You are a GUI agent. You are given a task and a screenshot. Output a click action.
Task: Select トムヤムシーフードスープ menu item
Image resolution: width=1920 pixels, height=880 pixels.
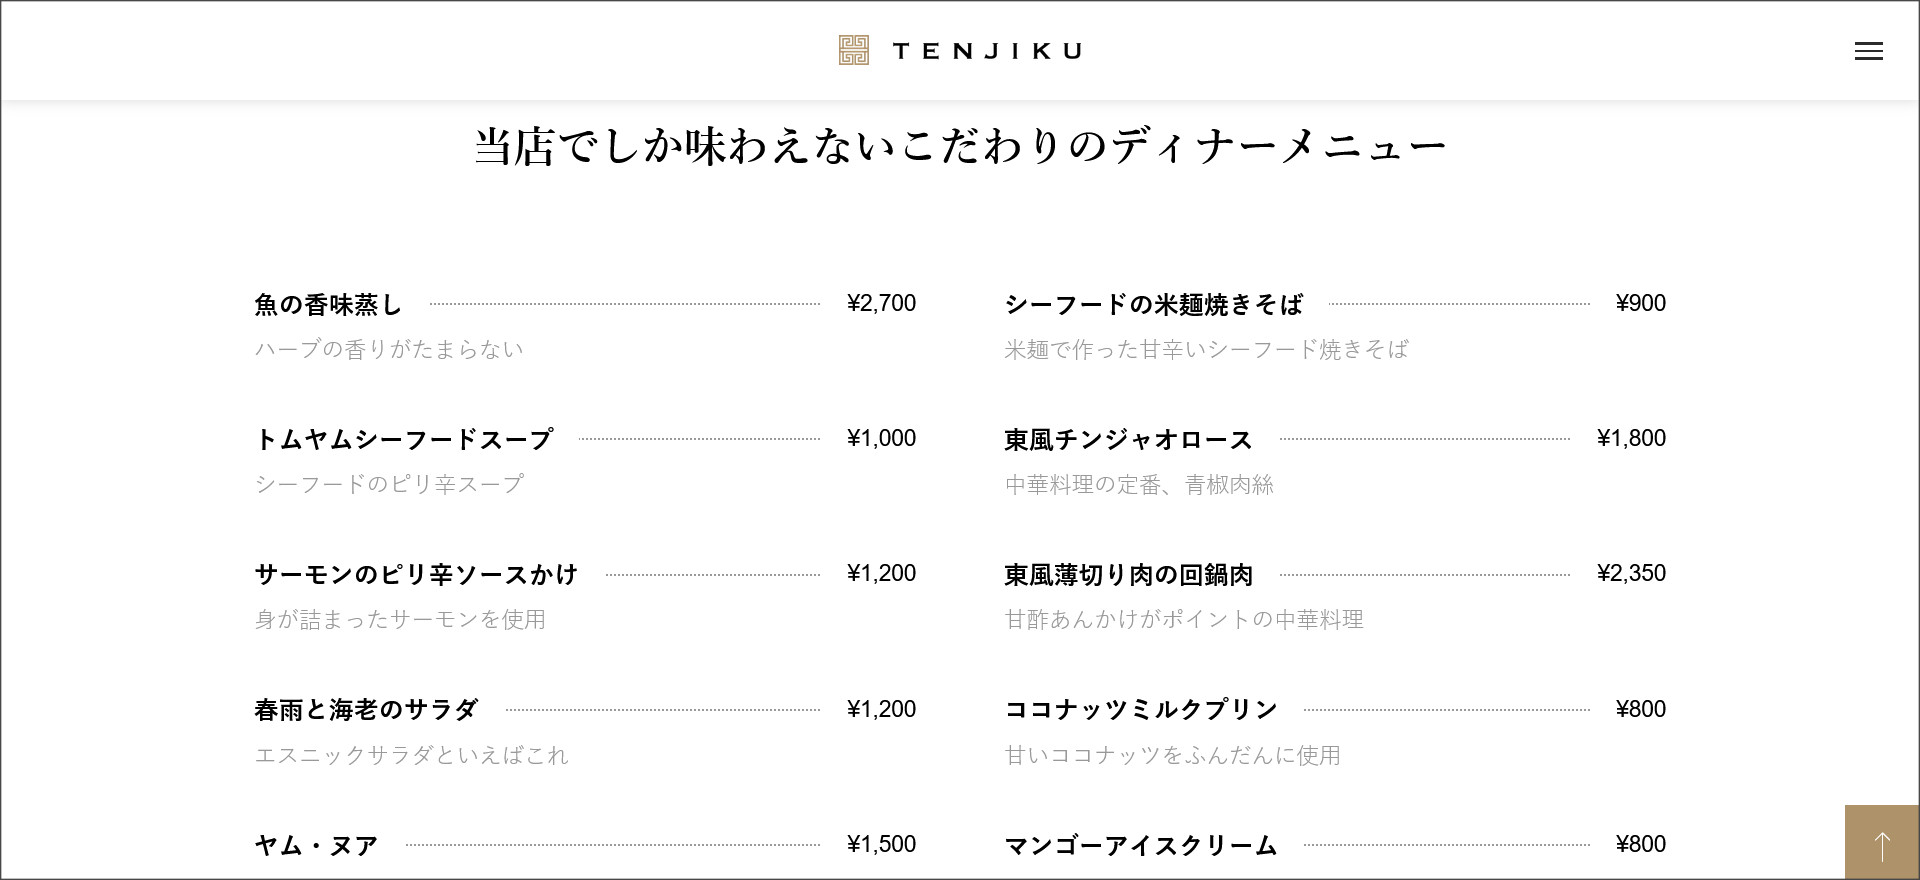(x=404, y=439)
